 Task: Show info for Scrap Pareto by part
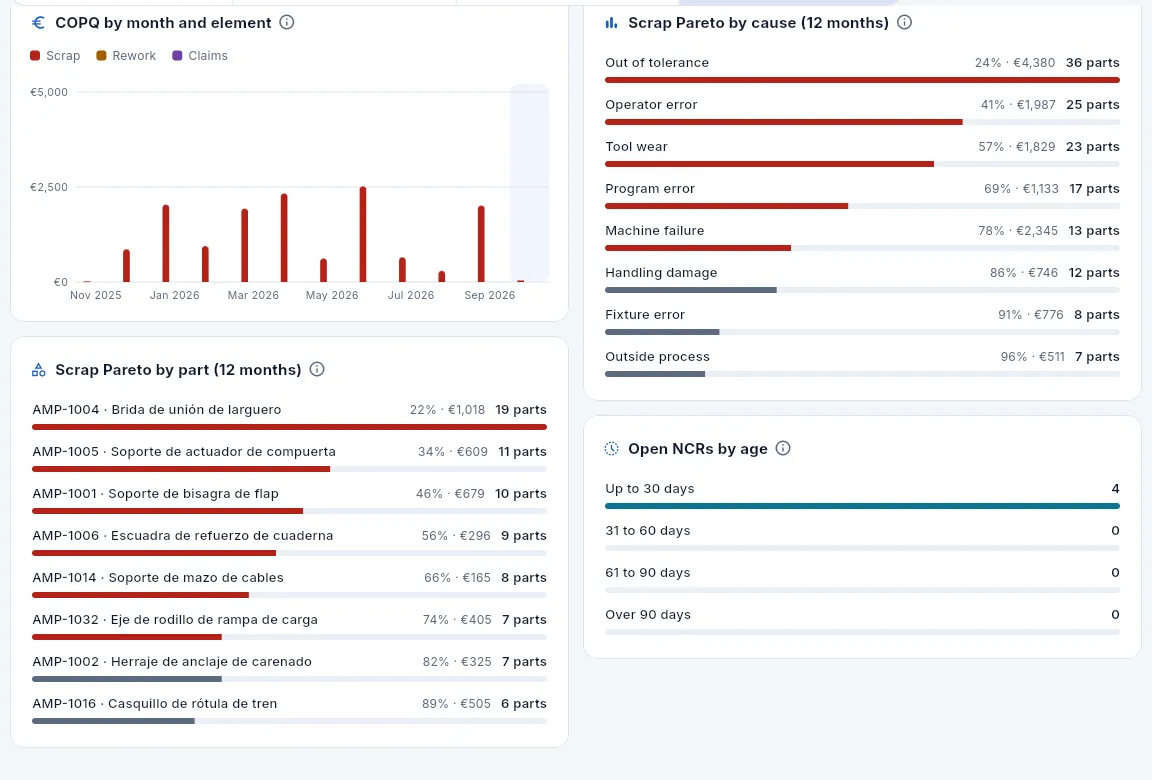317,369
